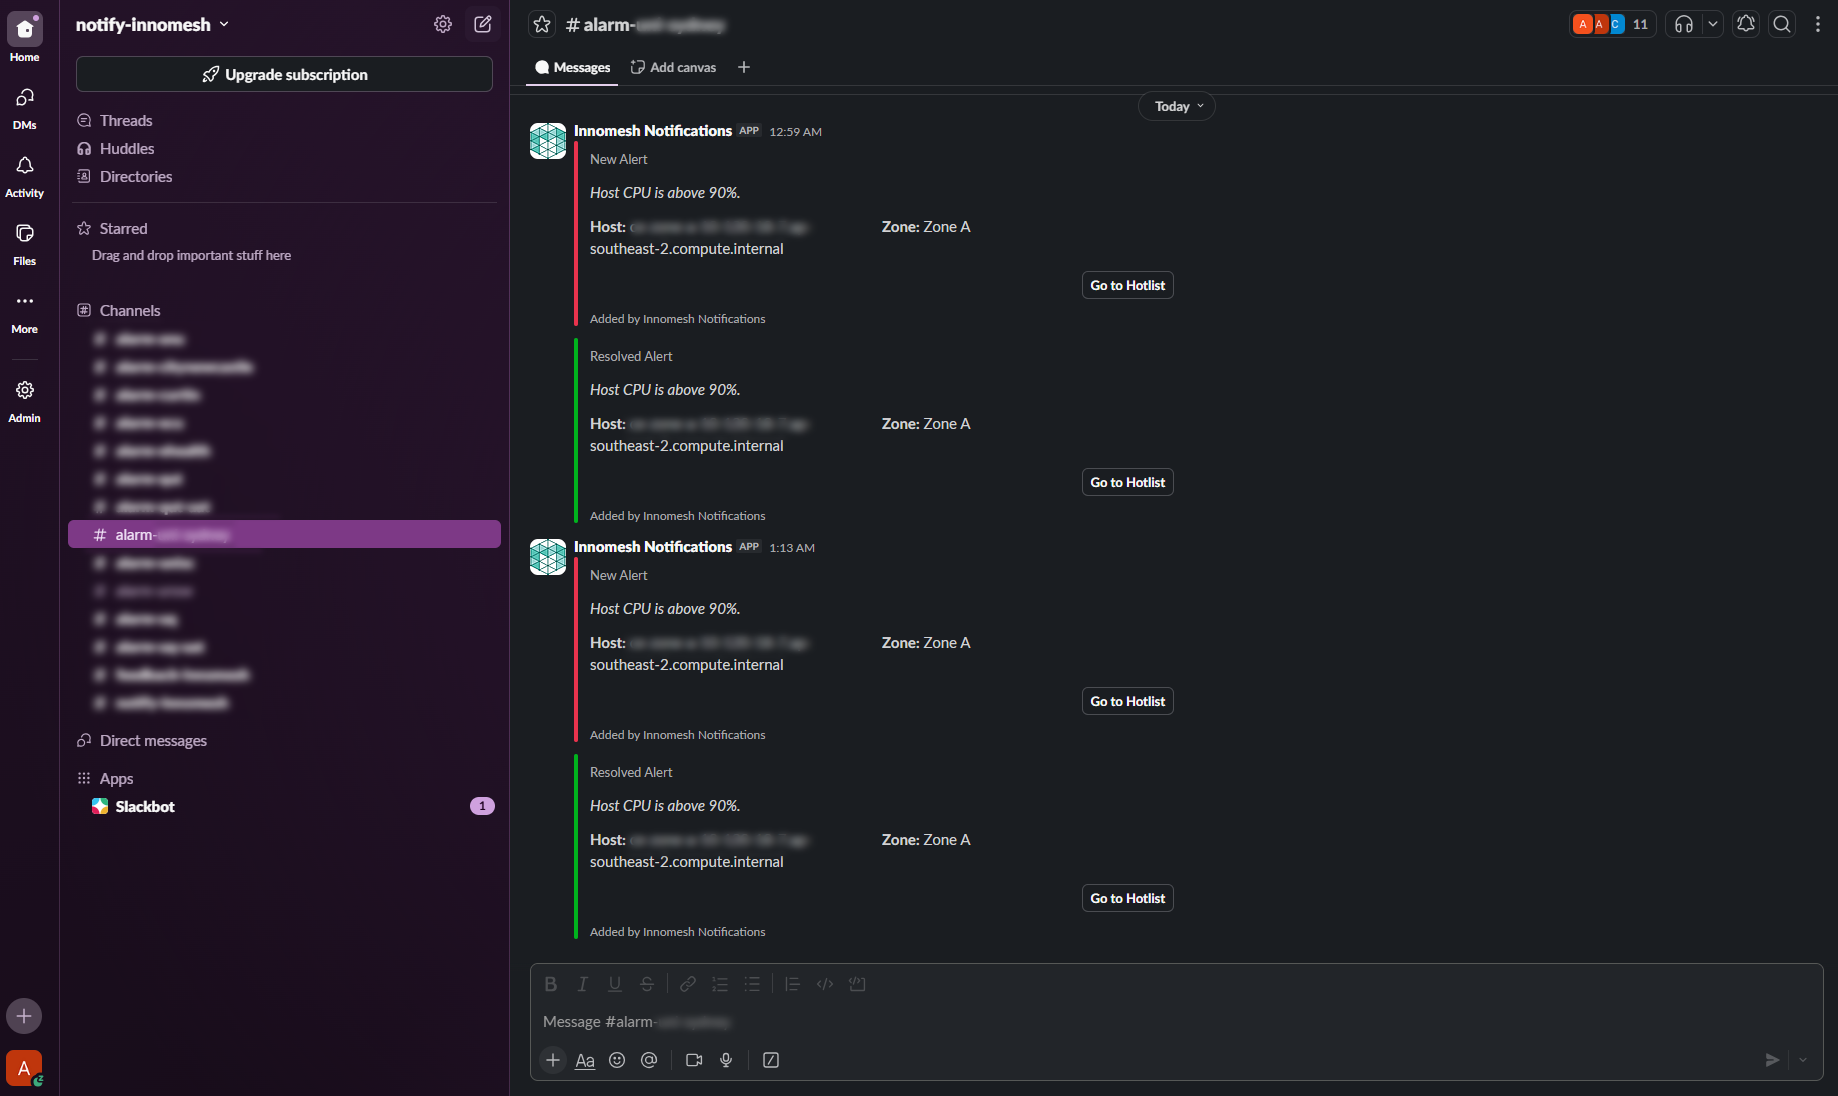Open the channel notification bell settings
Viewport: 1838px width, 1096px height.
point(1746,24)
